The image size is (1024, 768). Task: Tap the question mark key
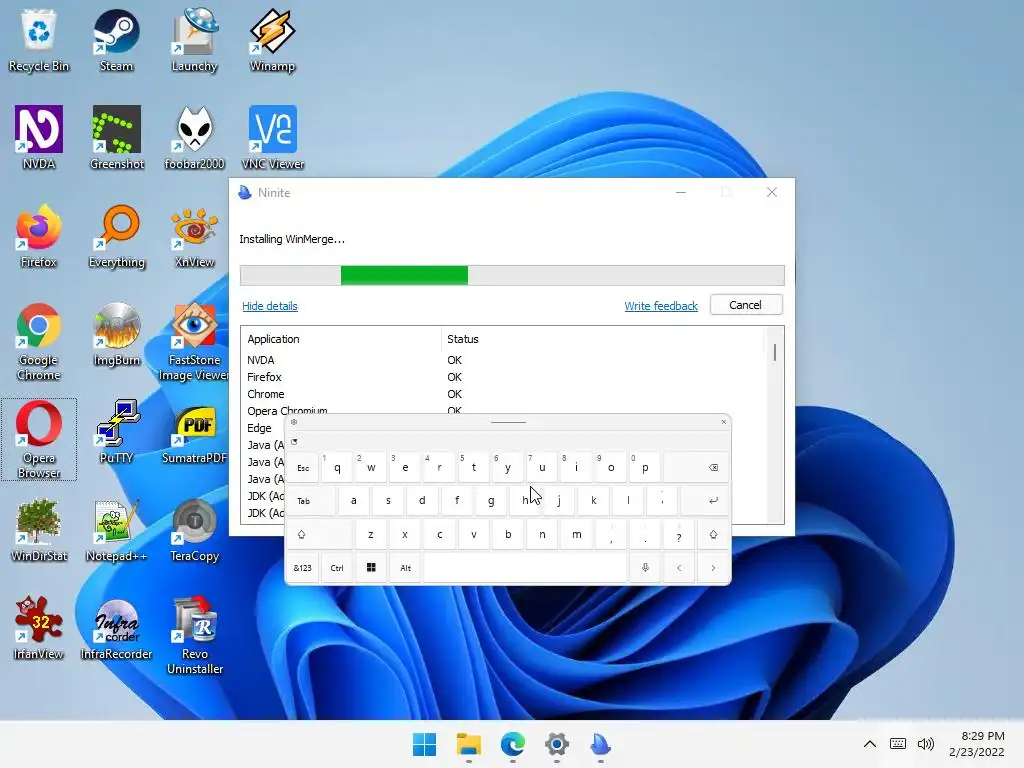[x=679, y=534]
